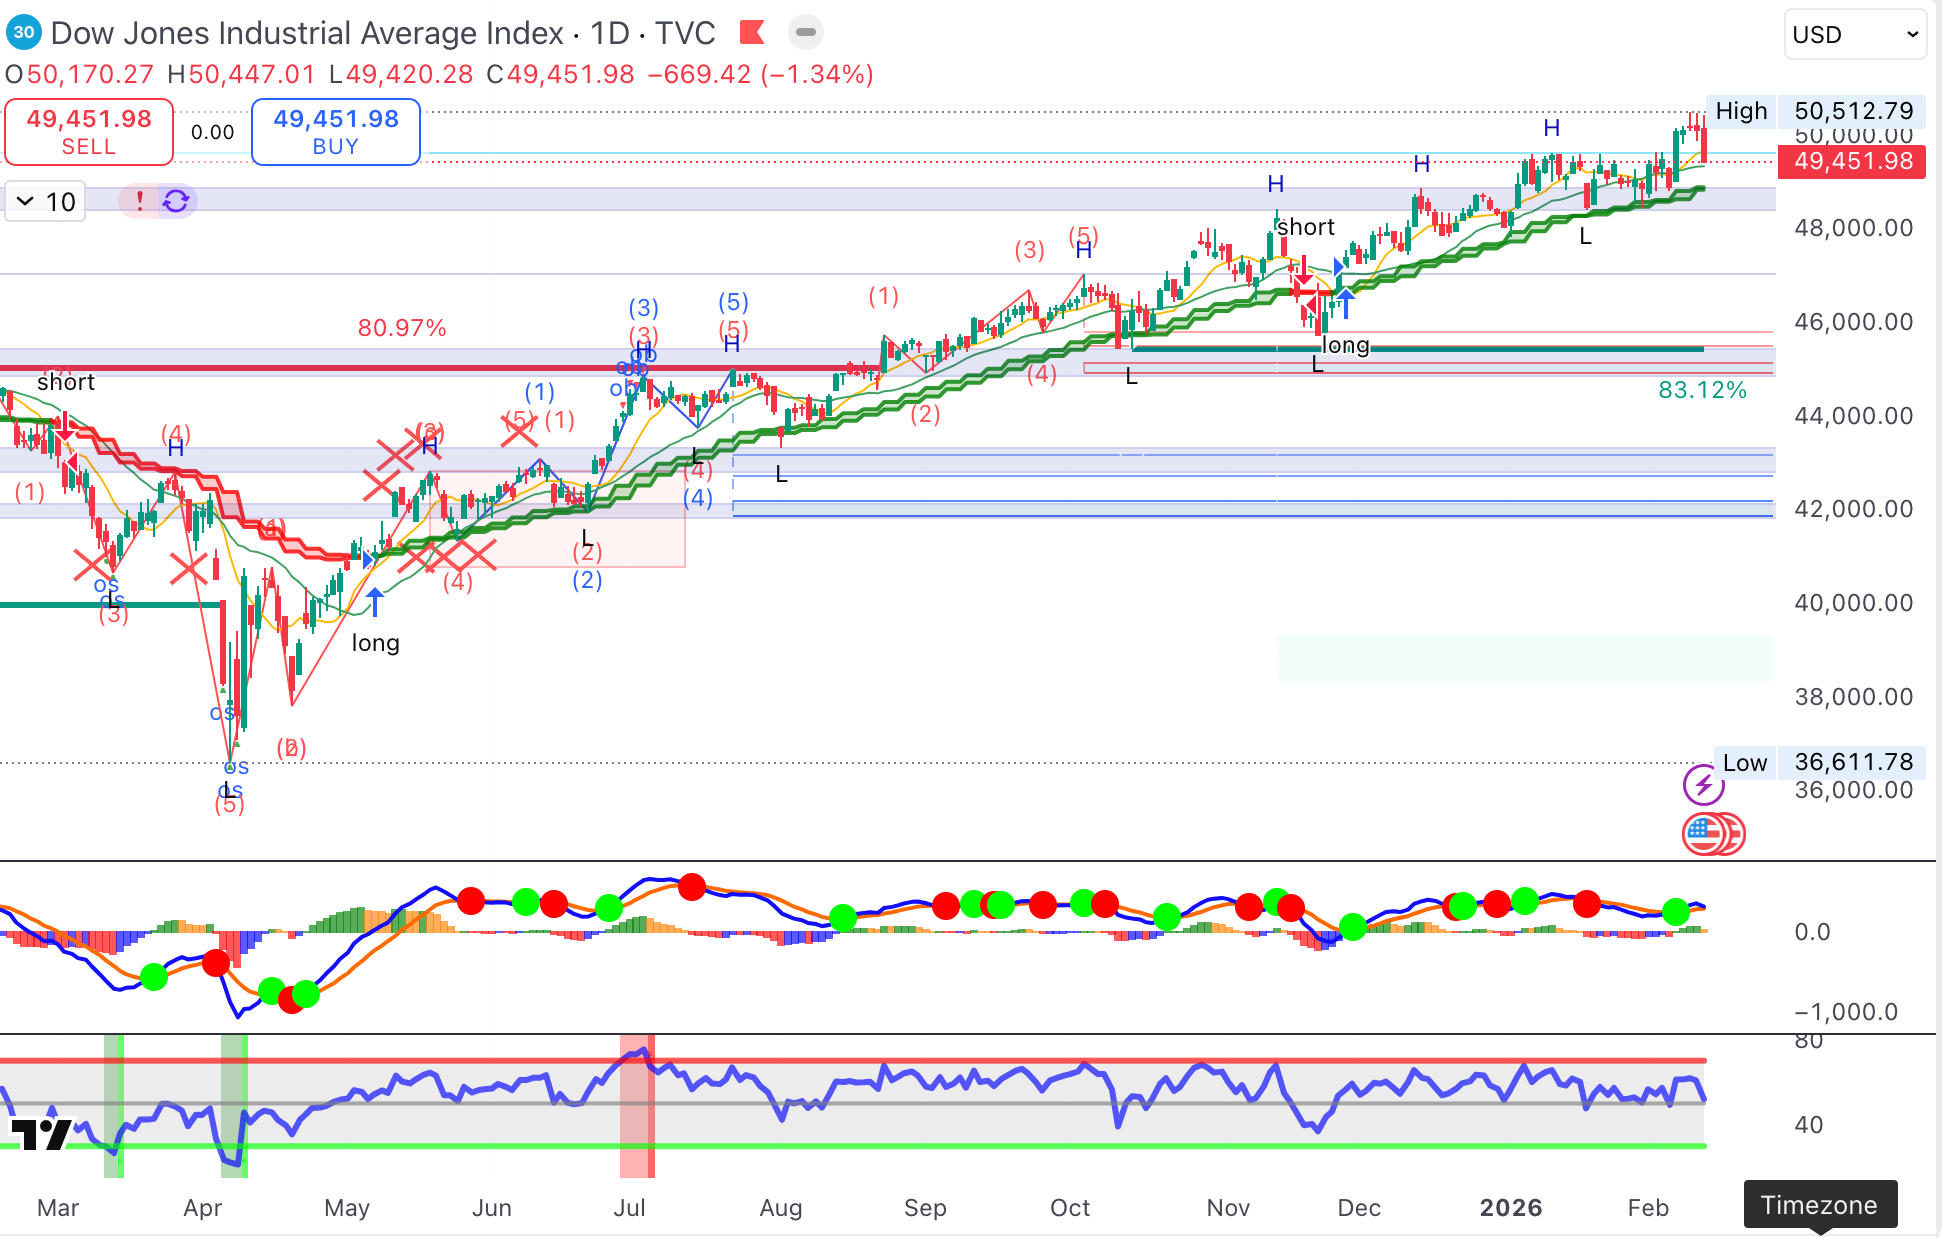Click the blue arrow above 'long' label in May

coord(375,602)
